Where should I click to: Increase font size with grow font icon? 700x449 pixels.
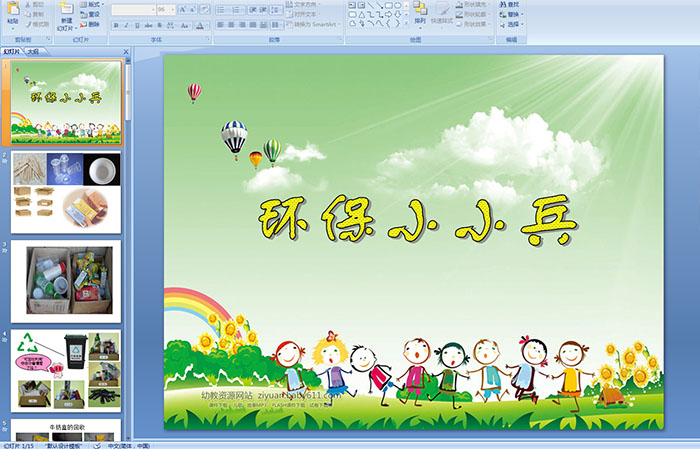coord(183,9)
